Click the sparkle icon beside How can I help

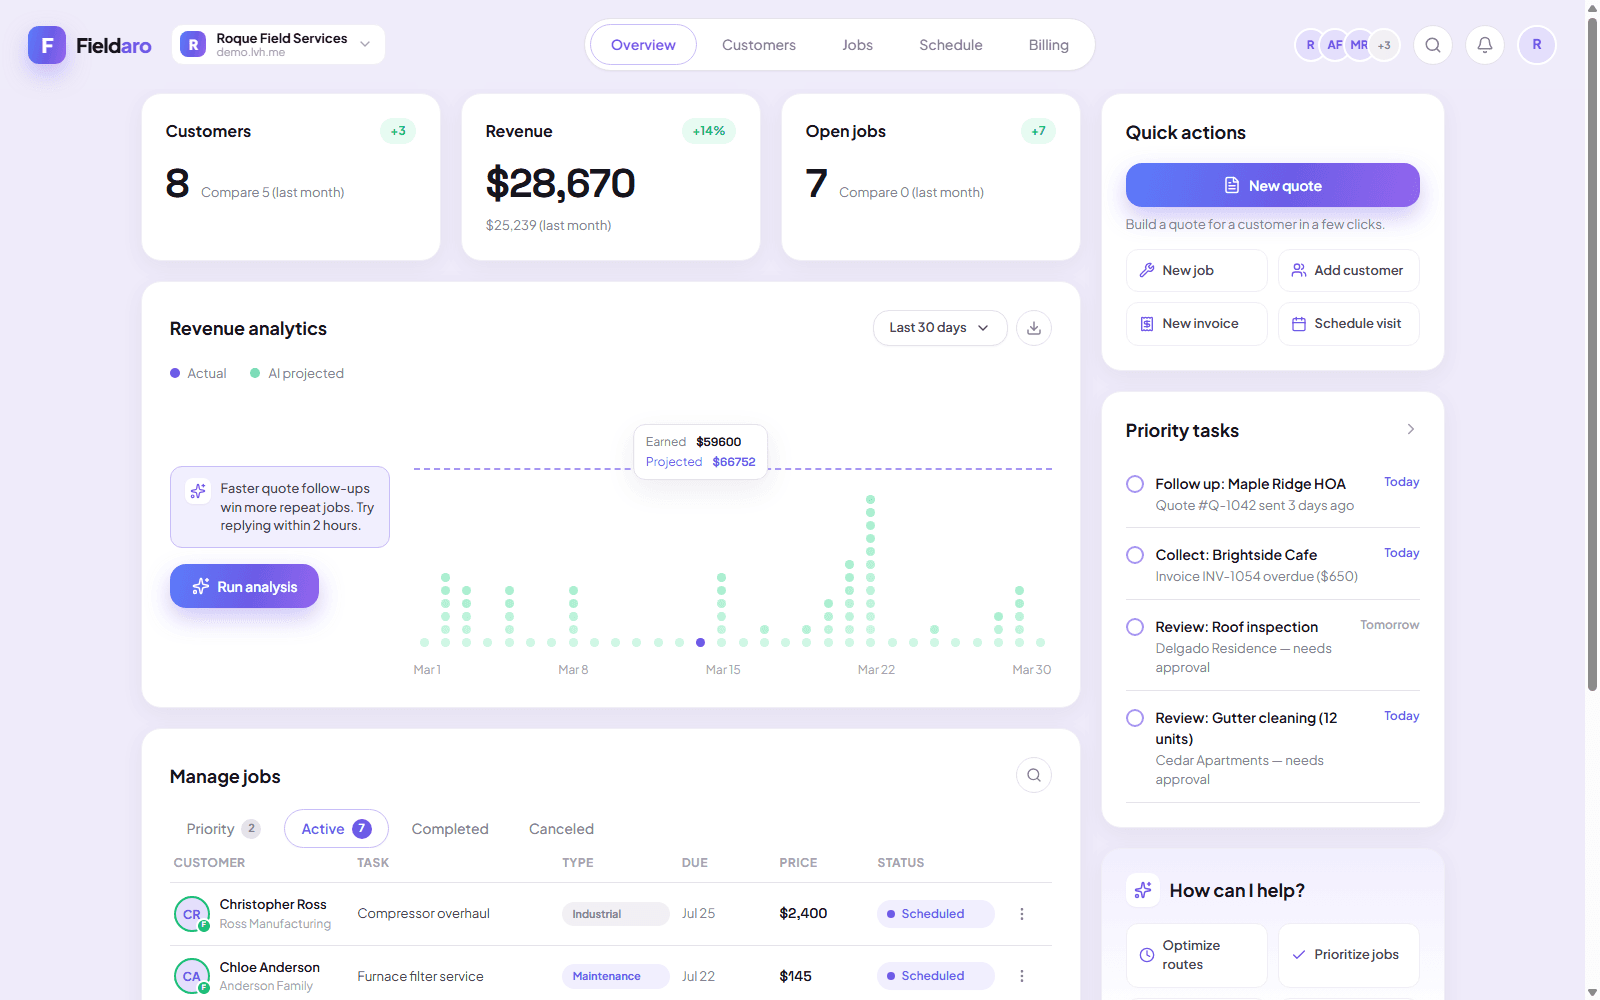click(x=1143, y=890)
